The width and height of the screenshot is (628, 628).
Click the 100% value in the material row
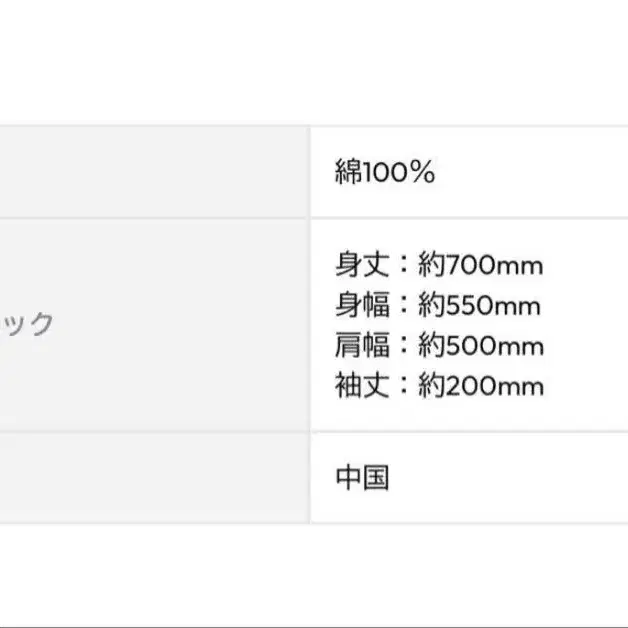click(x=398, y=172)
